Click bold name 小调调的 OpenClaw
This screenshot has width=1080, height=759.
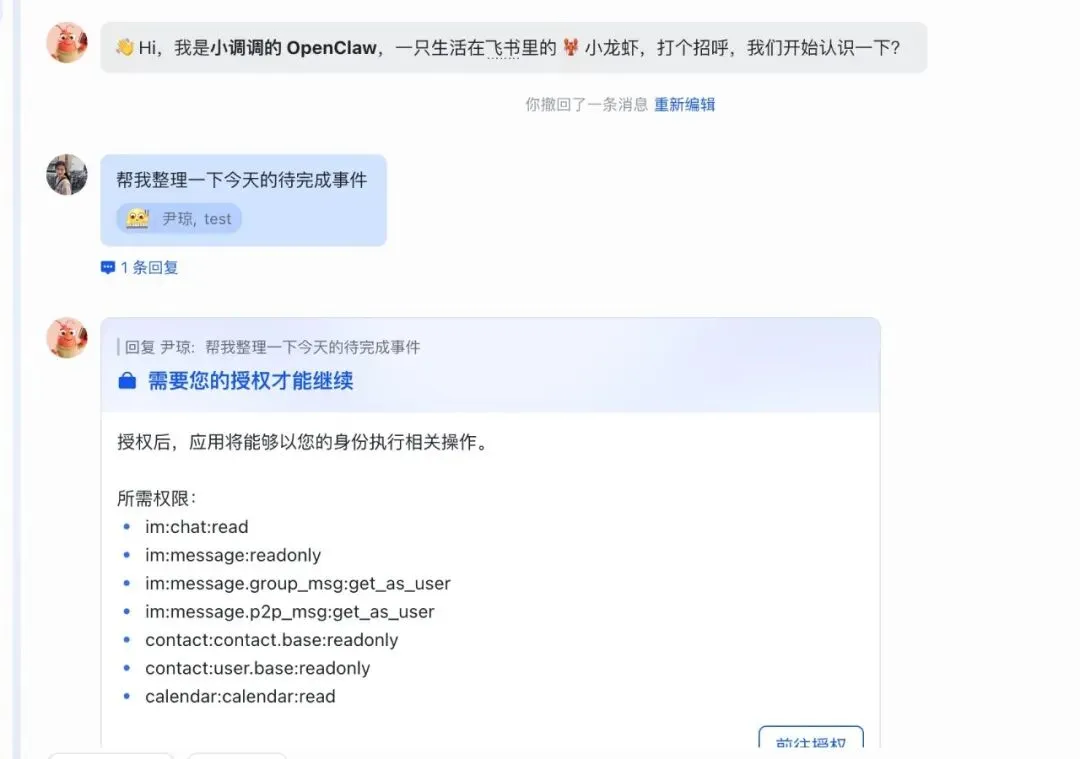[x=293, y=48]
